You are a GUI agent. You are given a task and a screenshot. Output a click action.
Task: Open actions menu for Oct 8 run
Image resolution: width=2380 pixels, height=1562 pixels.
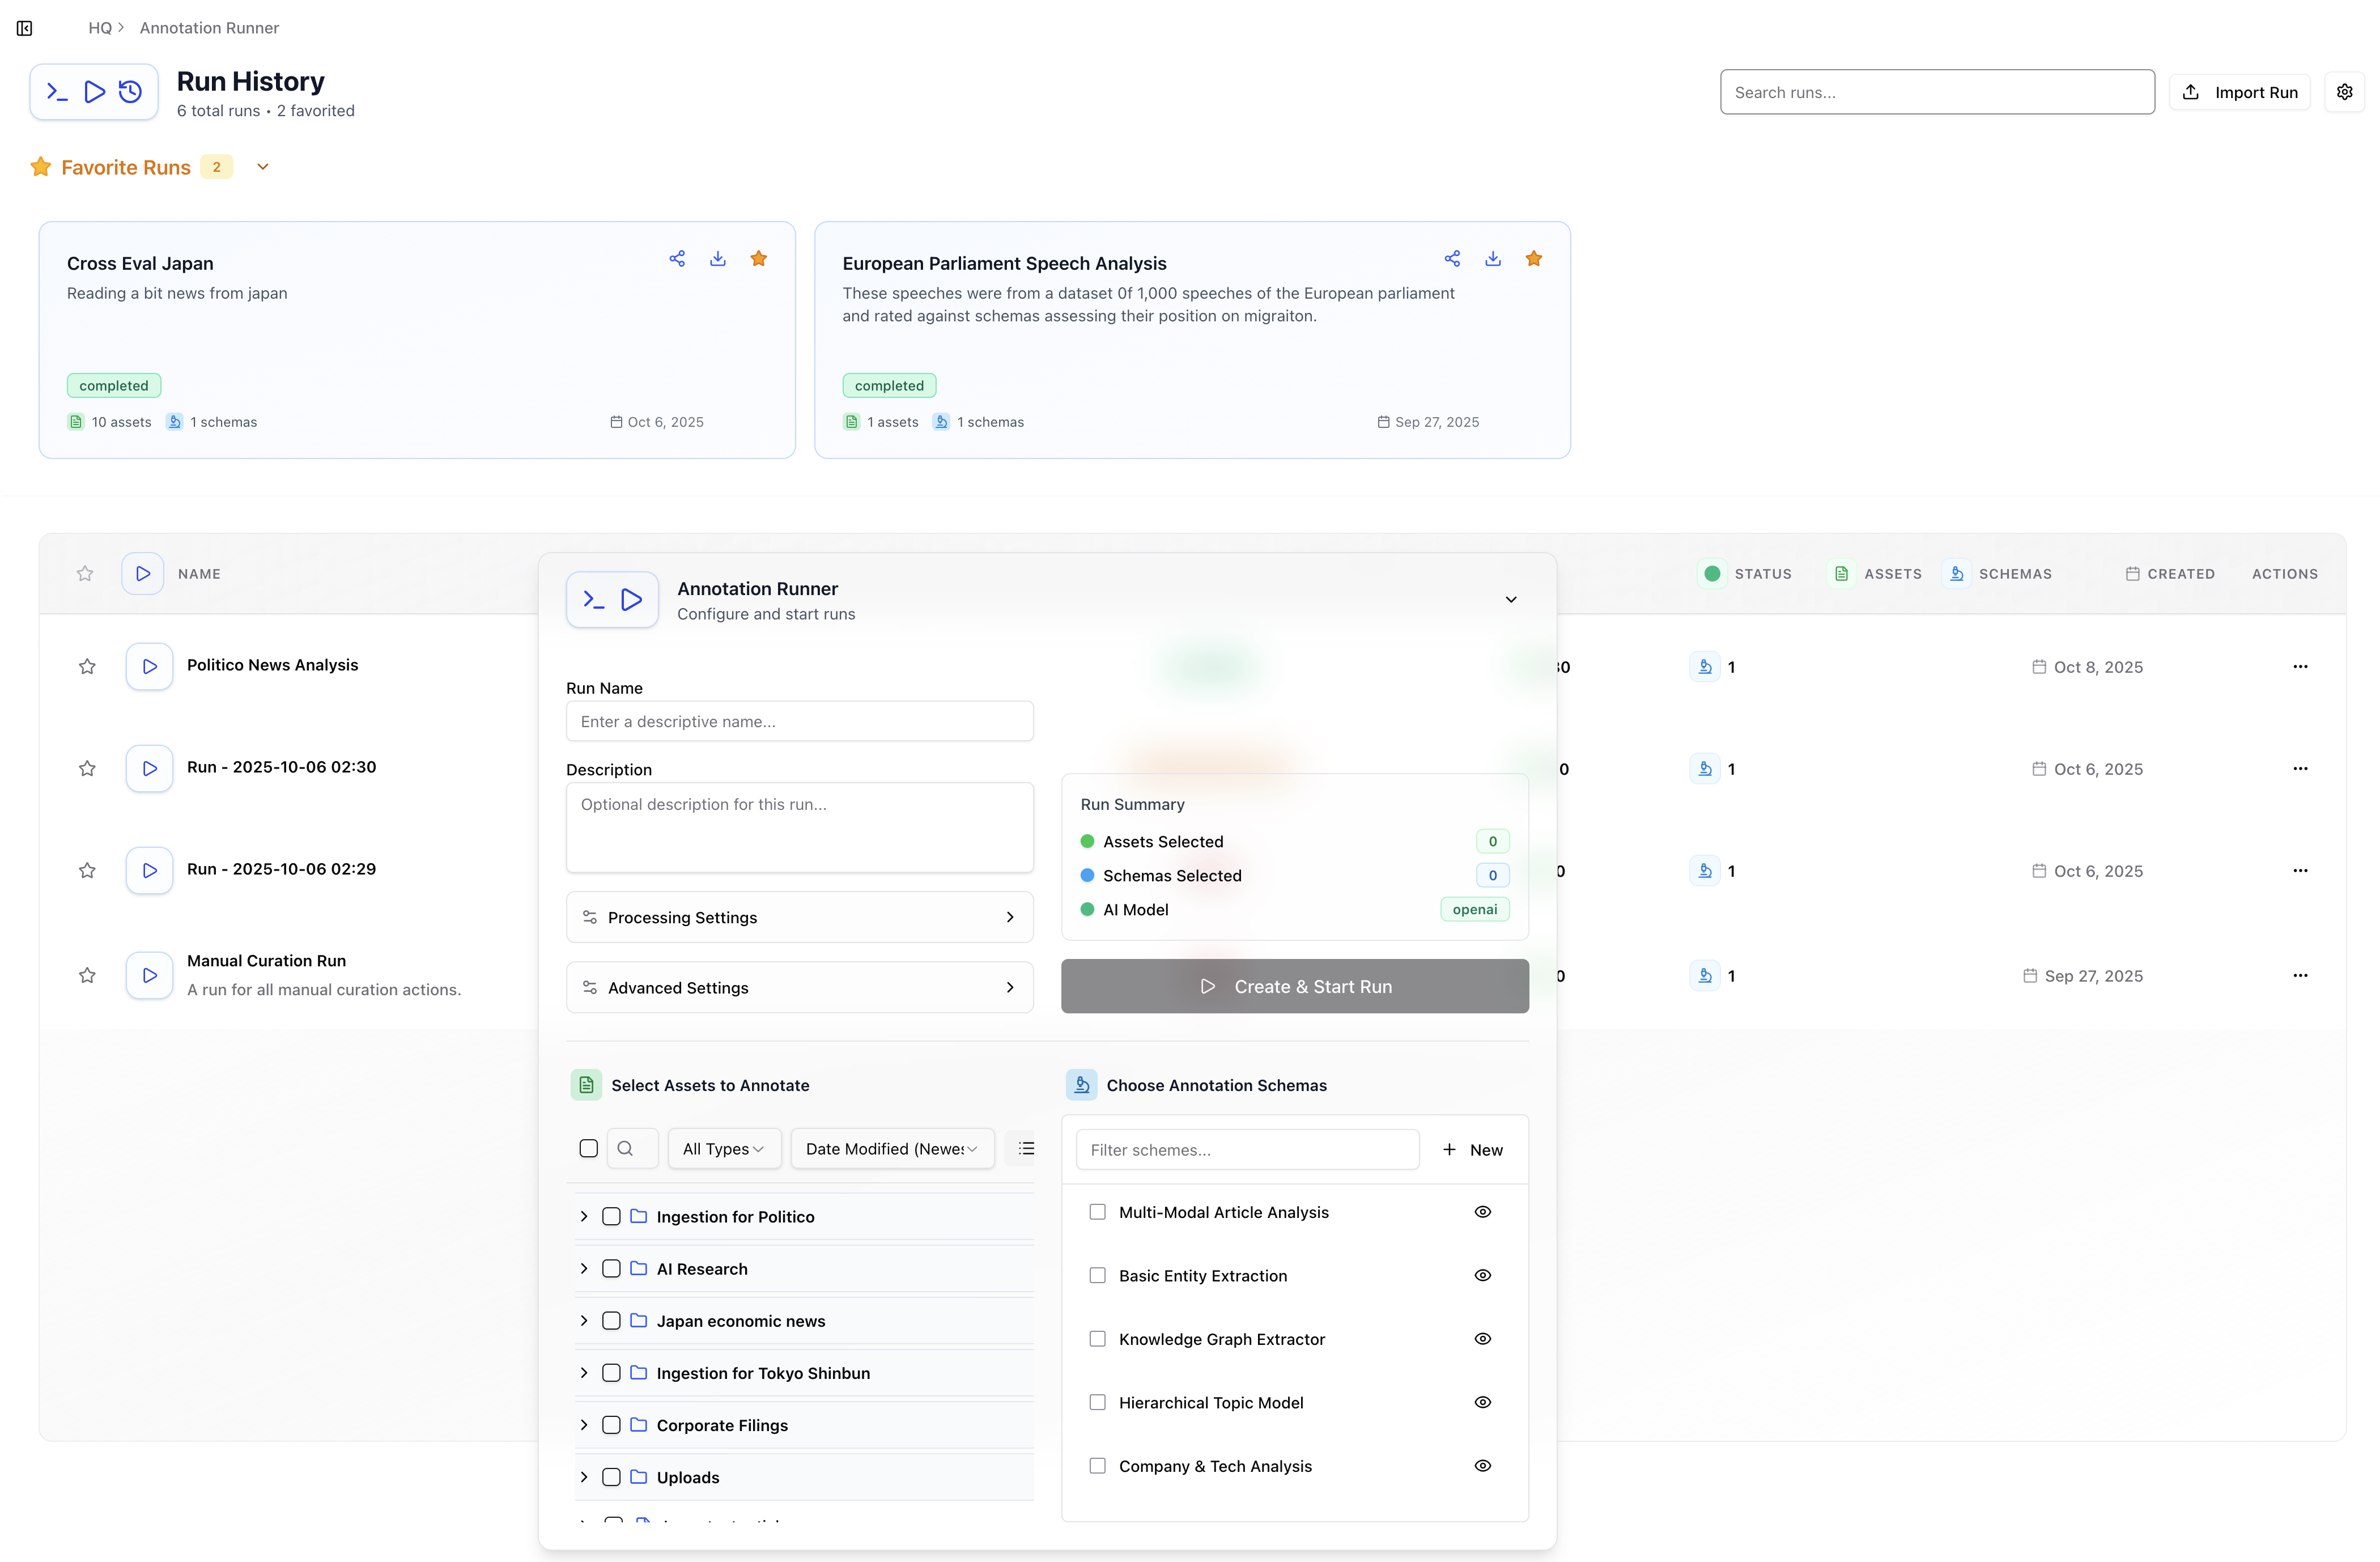[x=2300, y=666]
